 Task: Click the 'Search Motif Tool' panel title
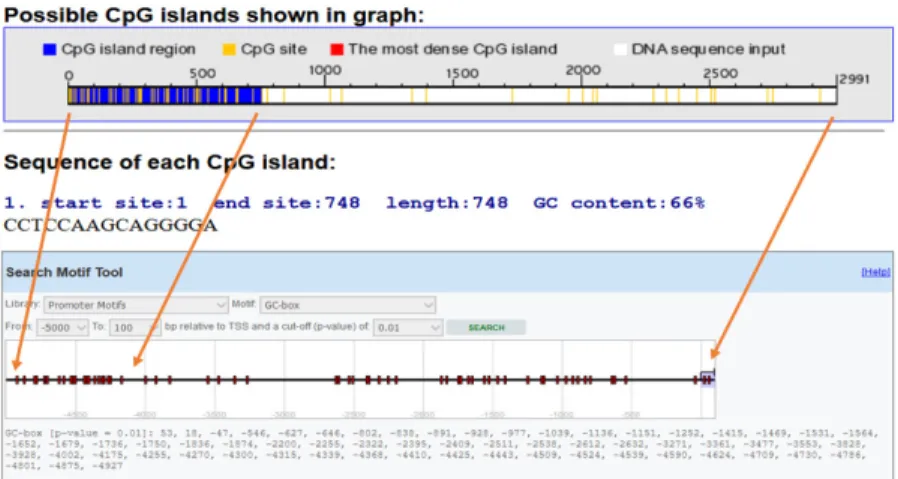64,272
